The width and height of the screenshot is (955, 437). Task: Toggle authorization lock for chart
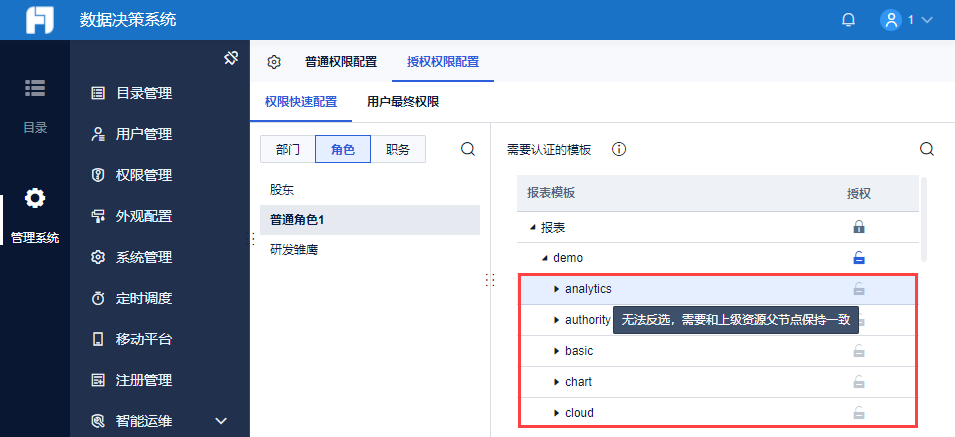(859, 382)
